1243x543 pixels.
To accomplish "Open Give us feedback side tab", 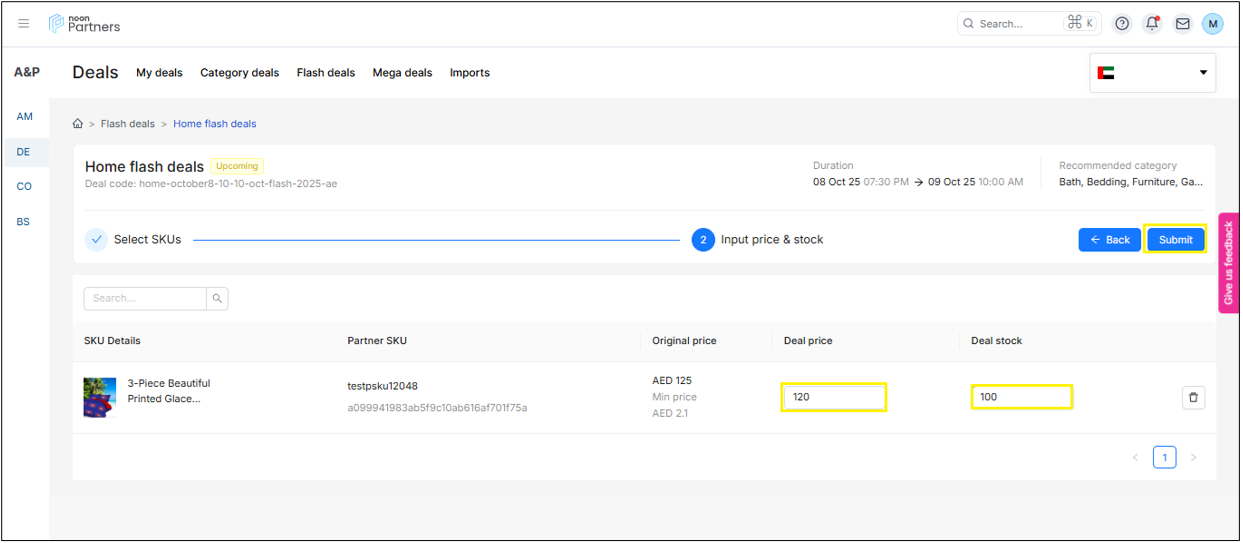I will (1229, 263).
